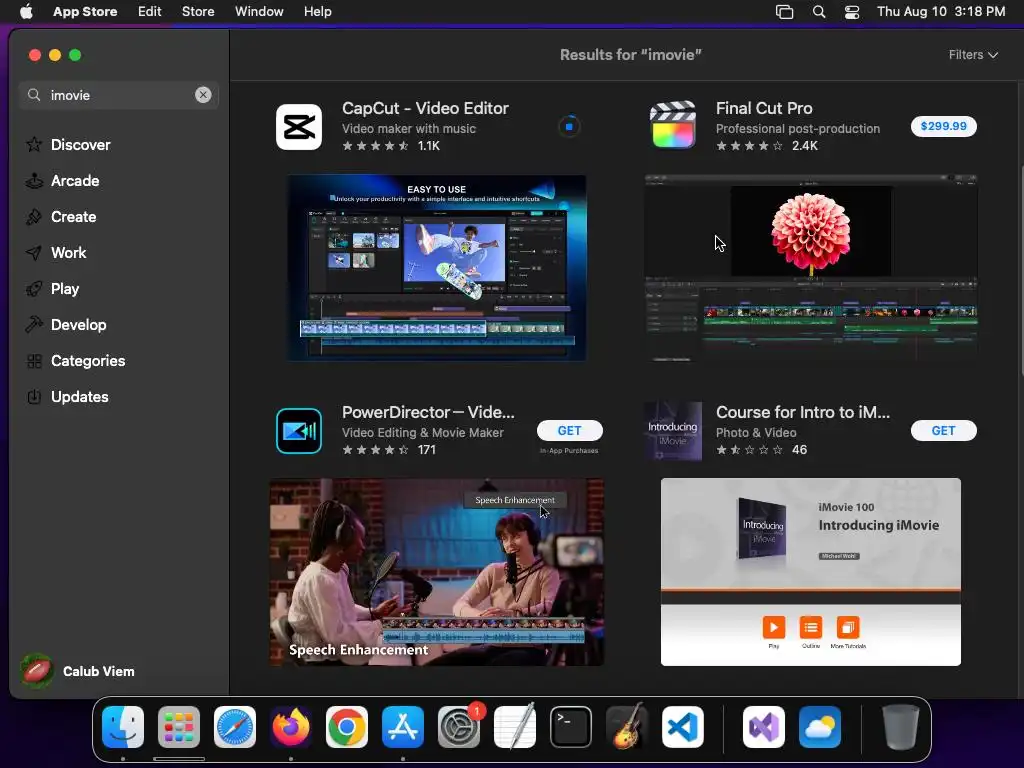
Task: Launch Visual Studio Code from Dock
Action: pyautogui.click(x=683, y=727)
